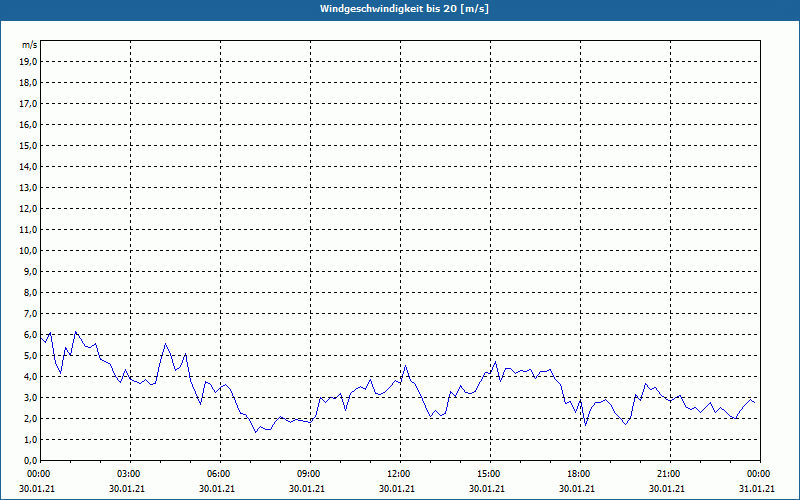Screen dimensions: 800x500
Task: Select the "16,0" y-axis label
Action: [28, 124]
